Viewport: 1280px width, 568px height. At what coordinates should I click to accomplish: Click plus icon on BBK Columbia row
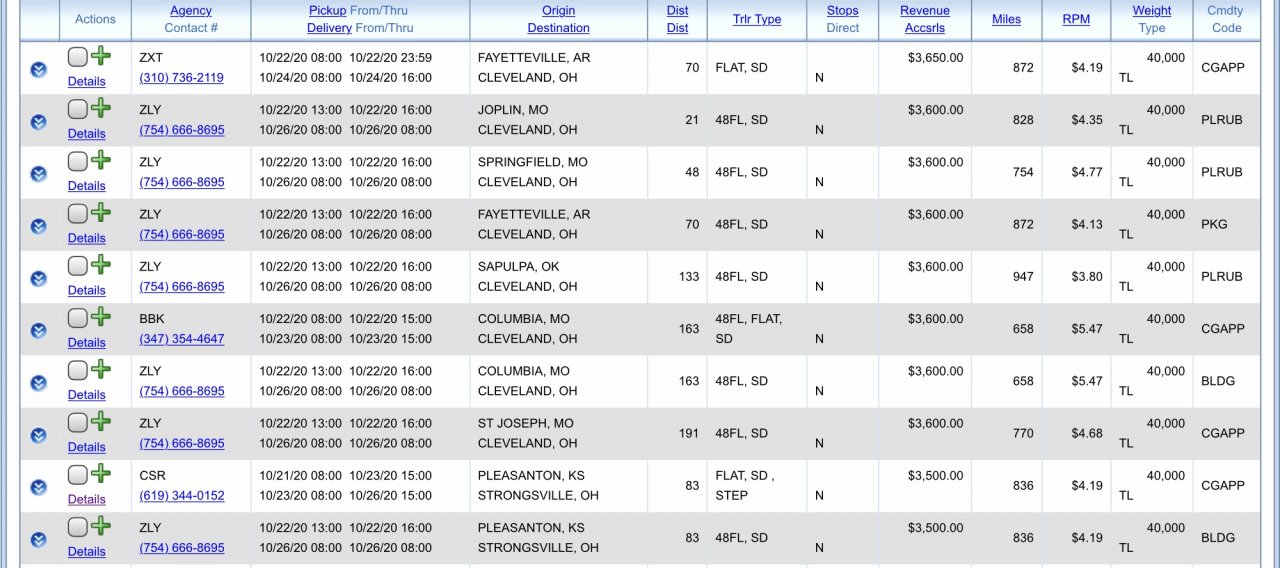click(x=101, y=317)
